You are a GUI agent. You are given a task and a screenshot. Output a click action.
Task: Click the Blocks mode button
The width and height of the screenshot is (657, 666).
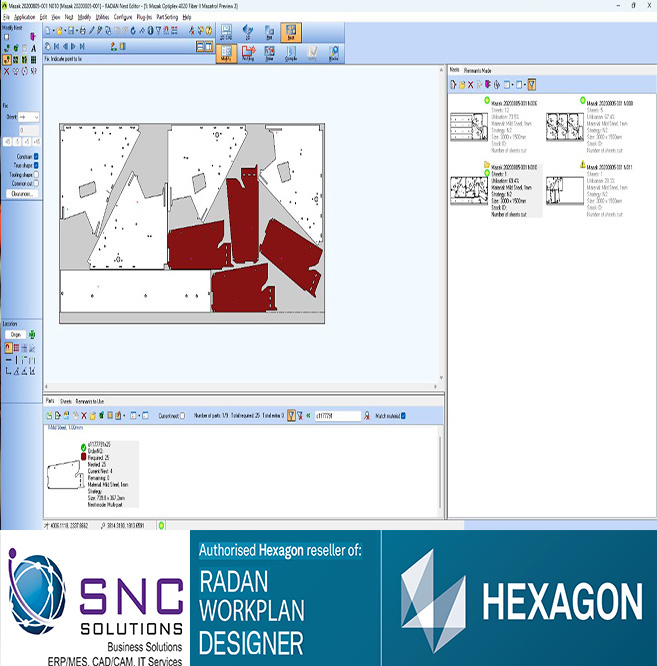334,54
